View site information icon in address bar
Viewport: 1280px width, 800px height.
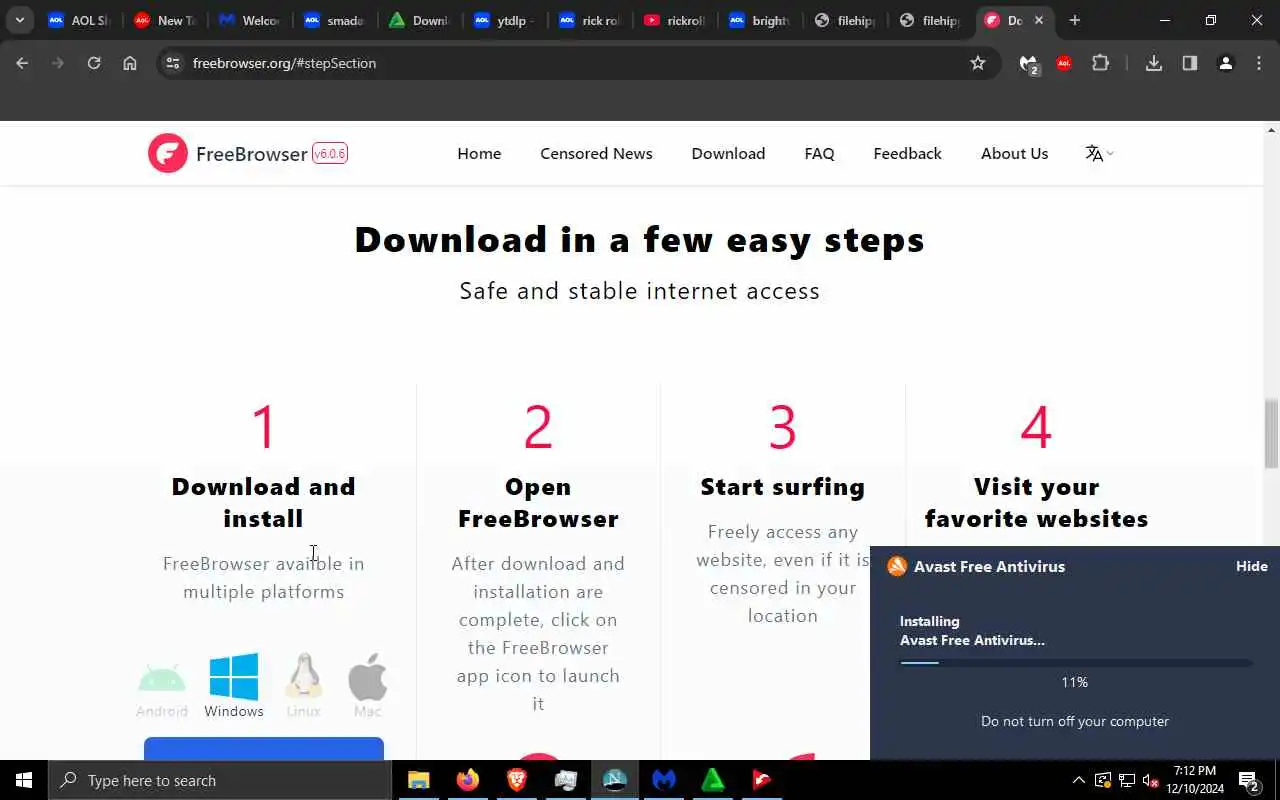tap(173, 63)
